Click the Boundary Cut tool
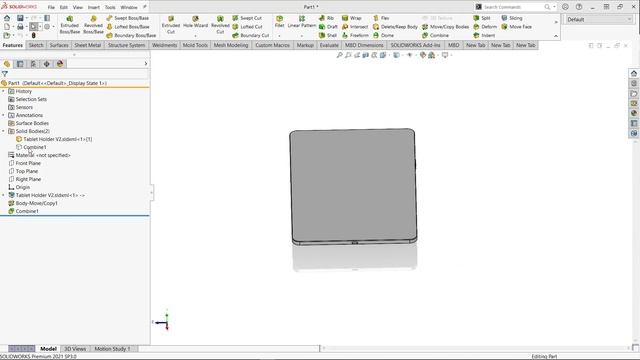Viewport: 640px width, 360px height. pyautogui.click(x=251, y=36)
